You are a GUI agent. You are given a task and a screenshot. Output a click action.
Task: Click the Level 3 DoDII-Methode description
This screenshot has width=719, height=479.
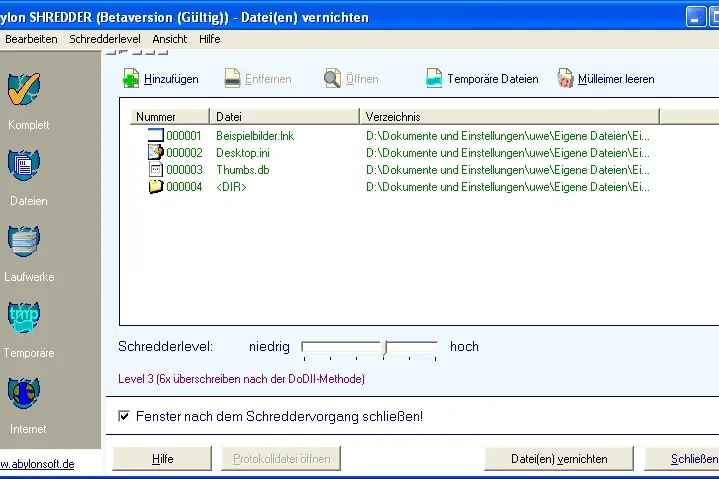pos(241,379)
